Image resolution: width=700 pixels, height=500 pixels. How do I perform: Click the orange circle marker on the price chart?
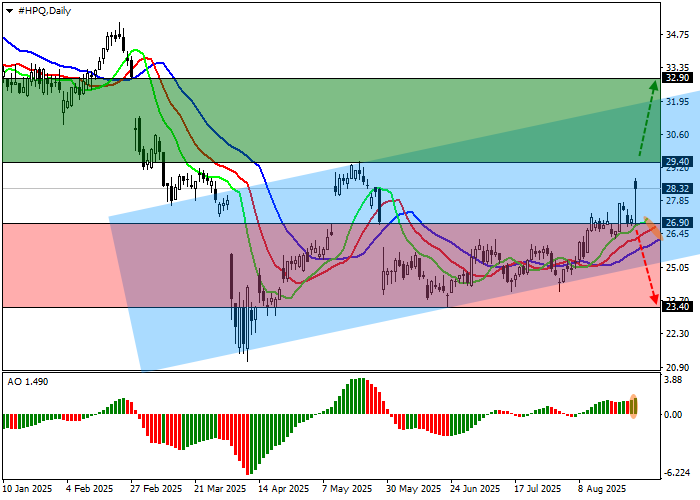pos(648,226)
